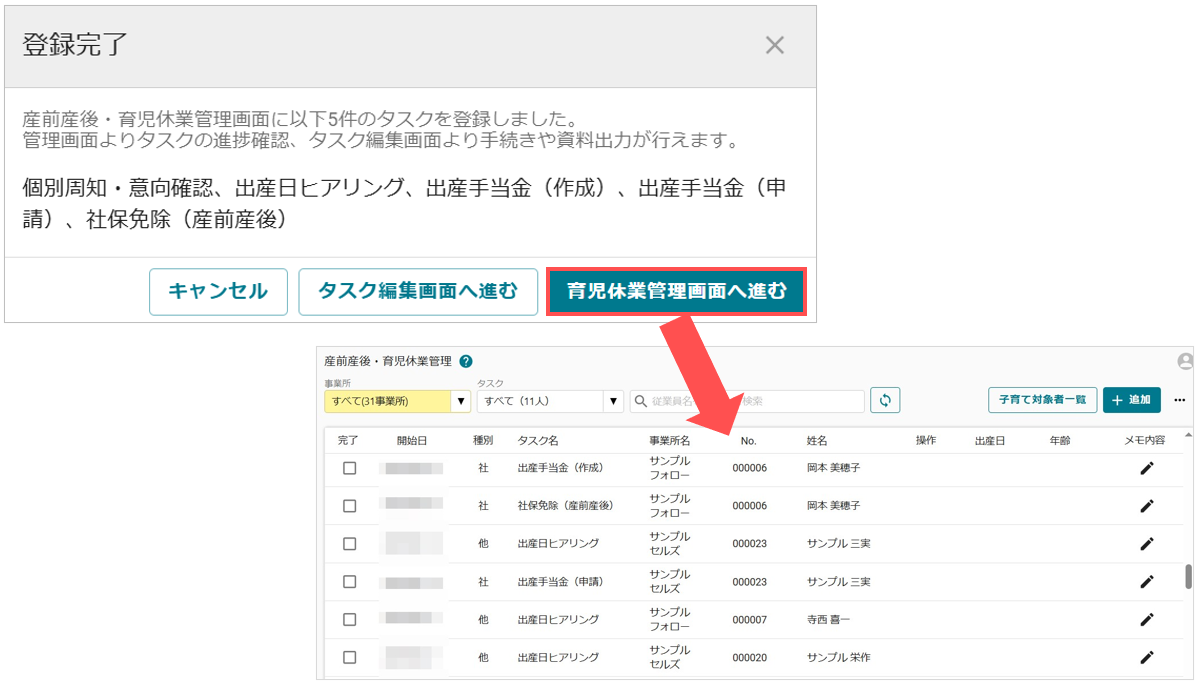Viewport: 1200px width, 685px height.
Task: Click the キャンセル button
Action: coord(218,292)
